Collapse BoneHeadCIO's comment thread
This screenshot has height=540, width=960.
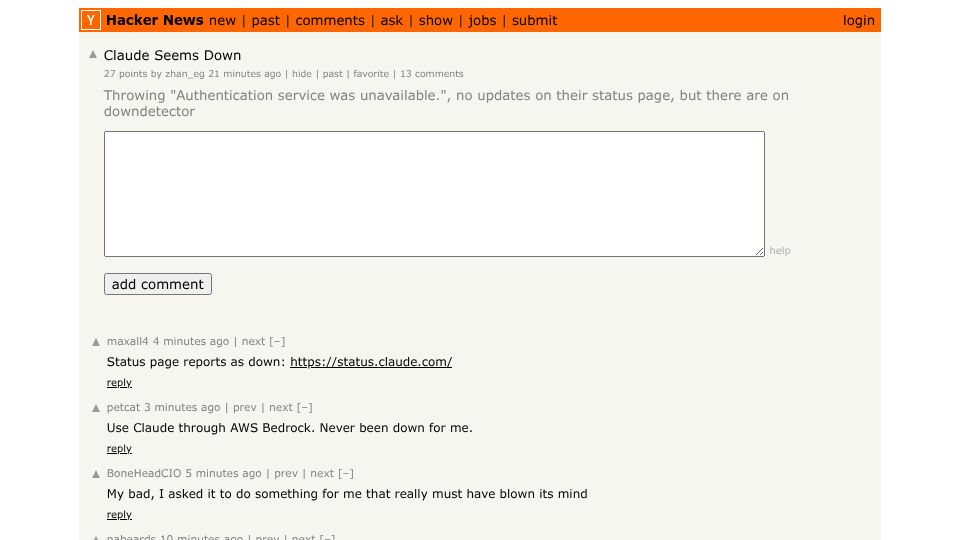click(x=346, y=474)
